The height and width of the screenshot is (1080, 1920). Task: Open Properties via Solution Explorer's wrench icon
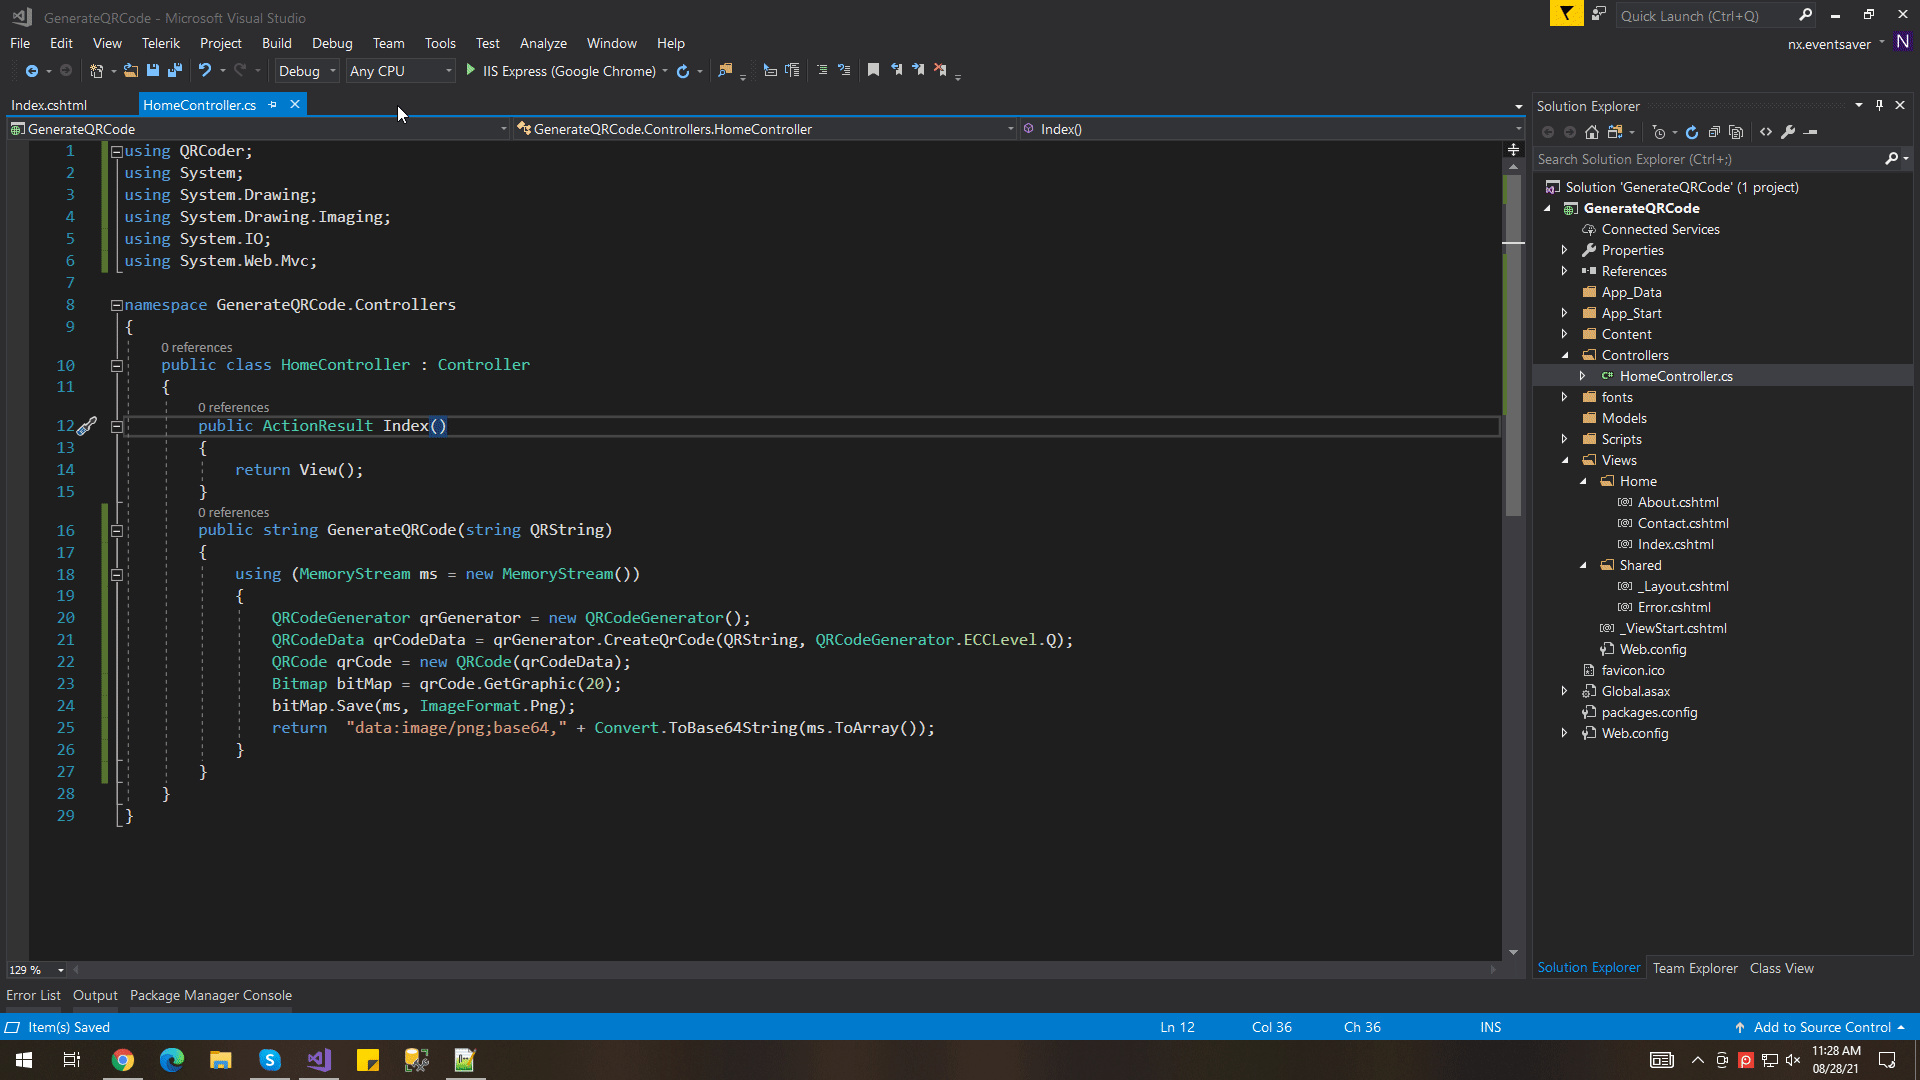tap(1788, 132)
